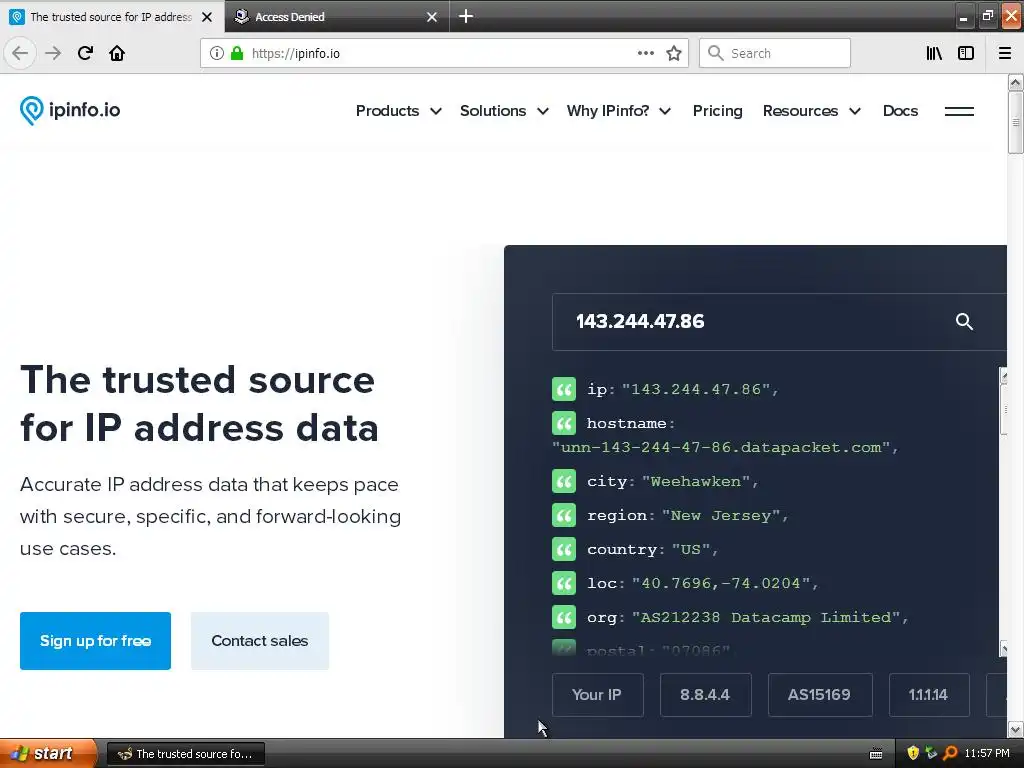Screen dimensions: 1024x768
Task: Select the 1.1.1.14 example button
Action: coord(929,695)
